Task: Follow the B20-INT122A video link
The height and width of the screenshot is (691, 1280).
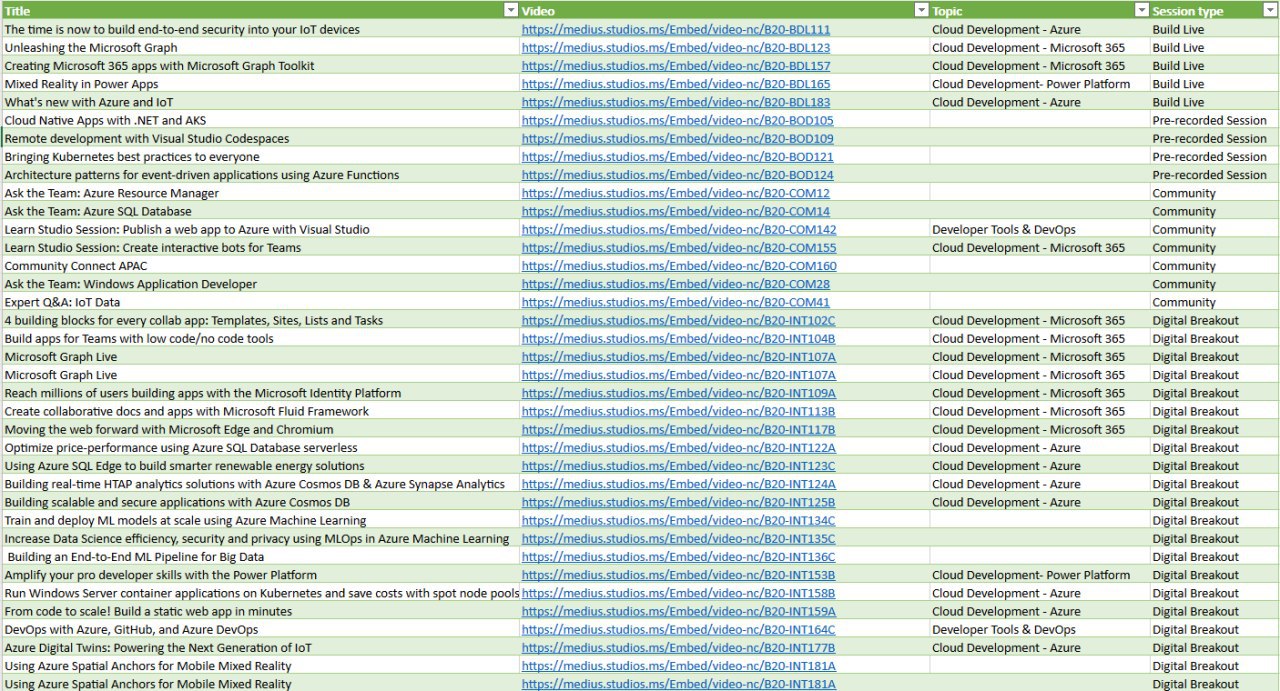Action: coord(679,448)
